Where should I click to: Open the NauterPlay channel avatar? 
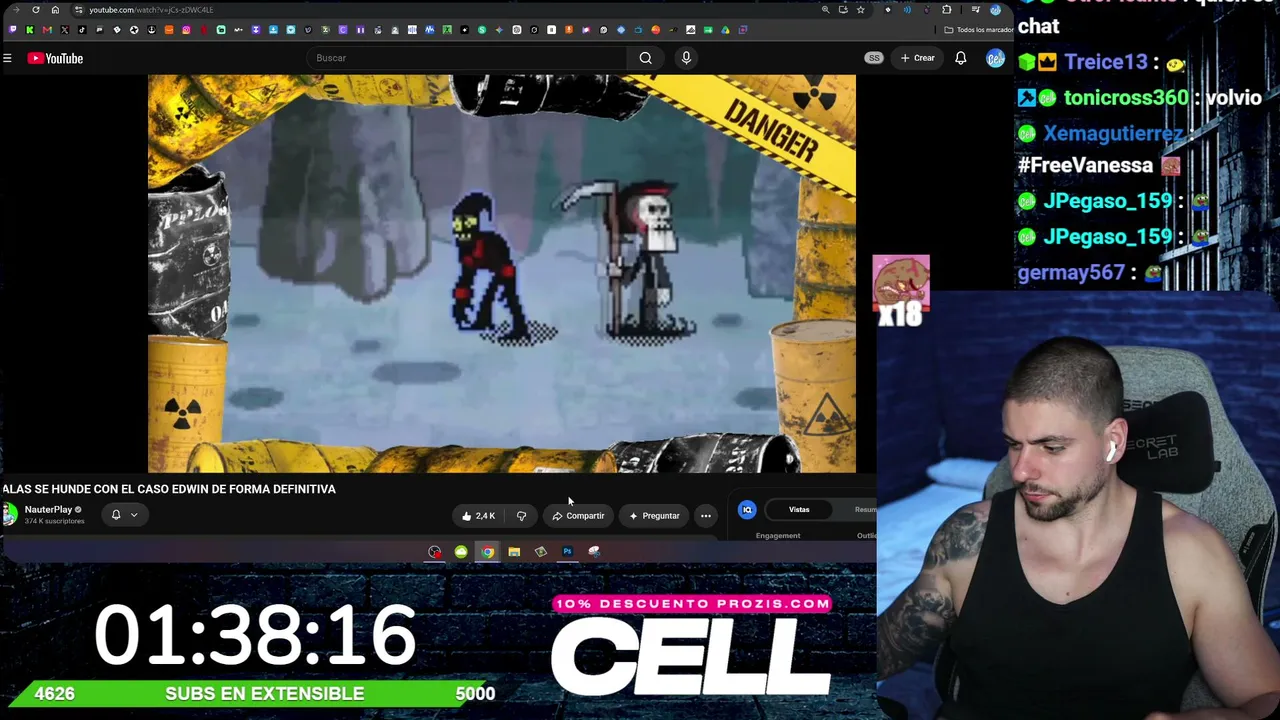click(x=10, y=514)
